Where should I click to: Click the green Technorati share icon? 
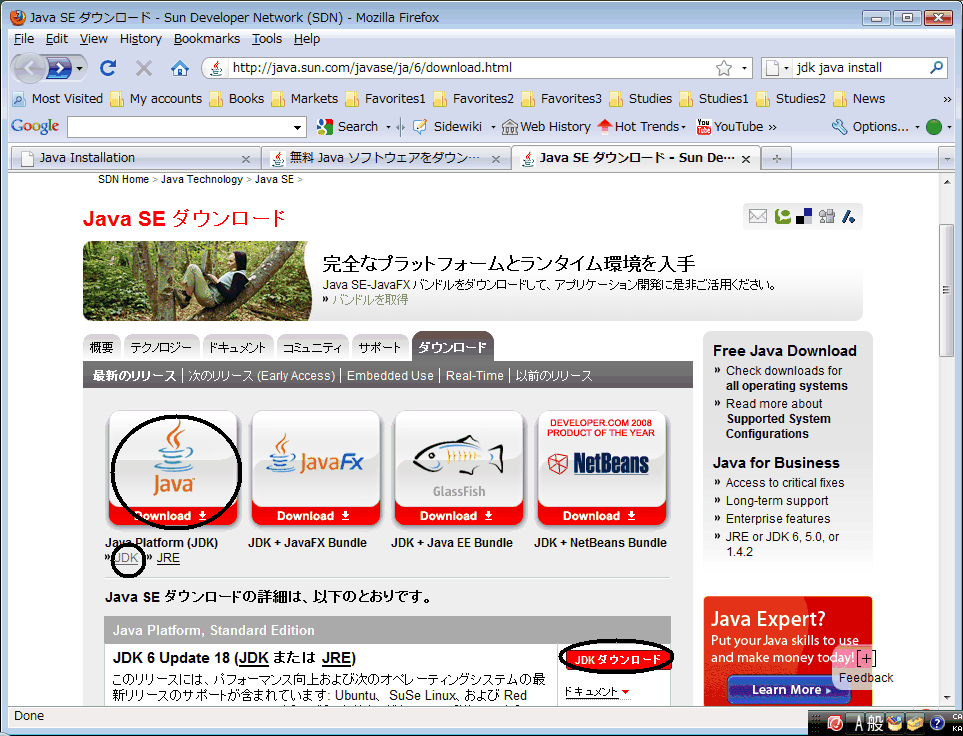click(782, 216)
